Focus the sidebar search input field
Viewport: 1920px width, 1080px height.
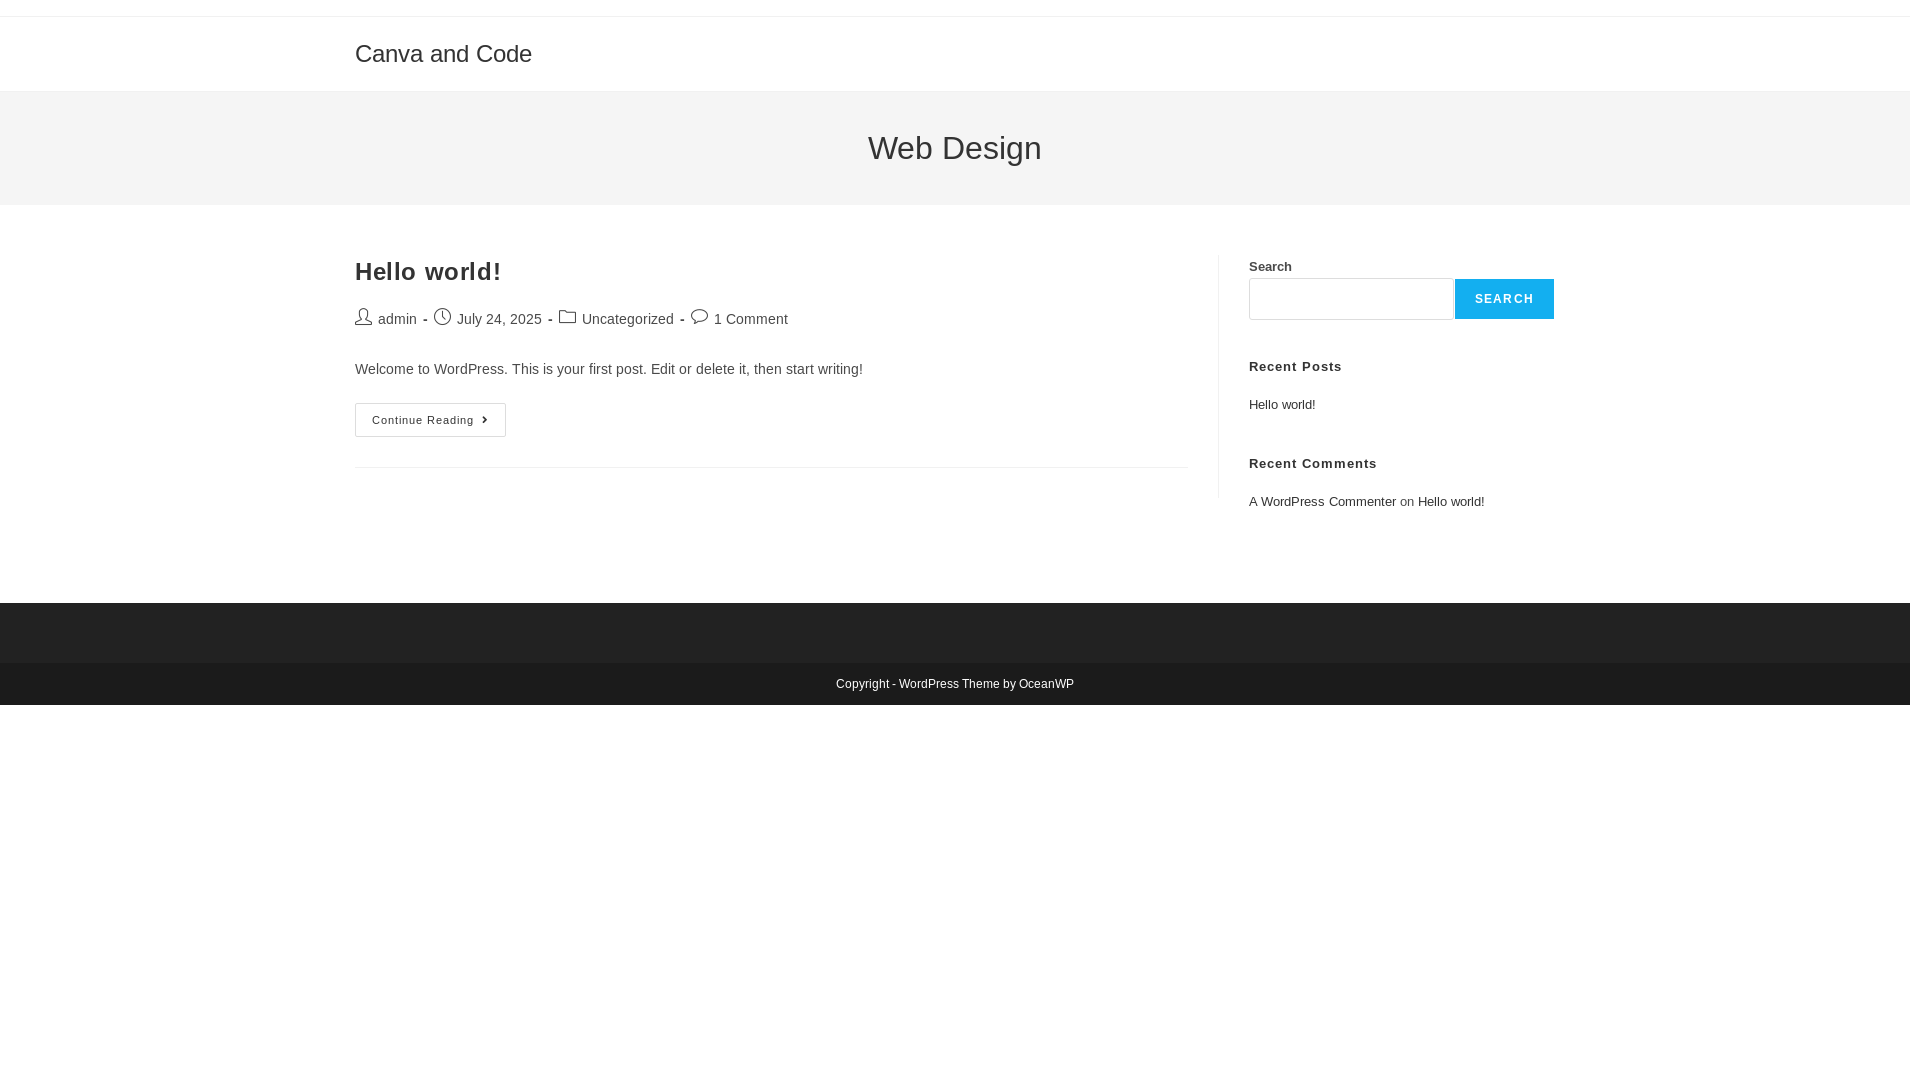click(x=1351, y=299)
